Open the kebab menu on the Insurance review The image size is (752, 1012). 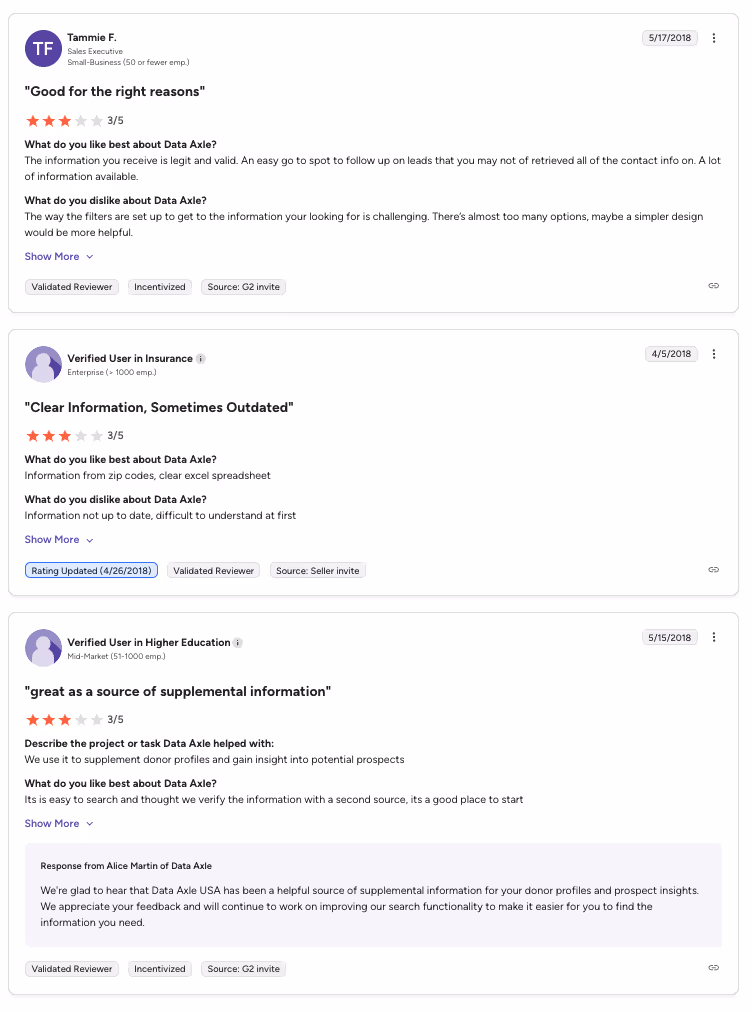click(714, 353)
